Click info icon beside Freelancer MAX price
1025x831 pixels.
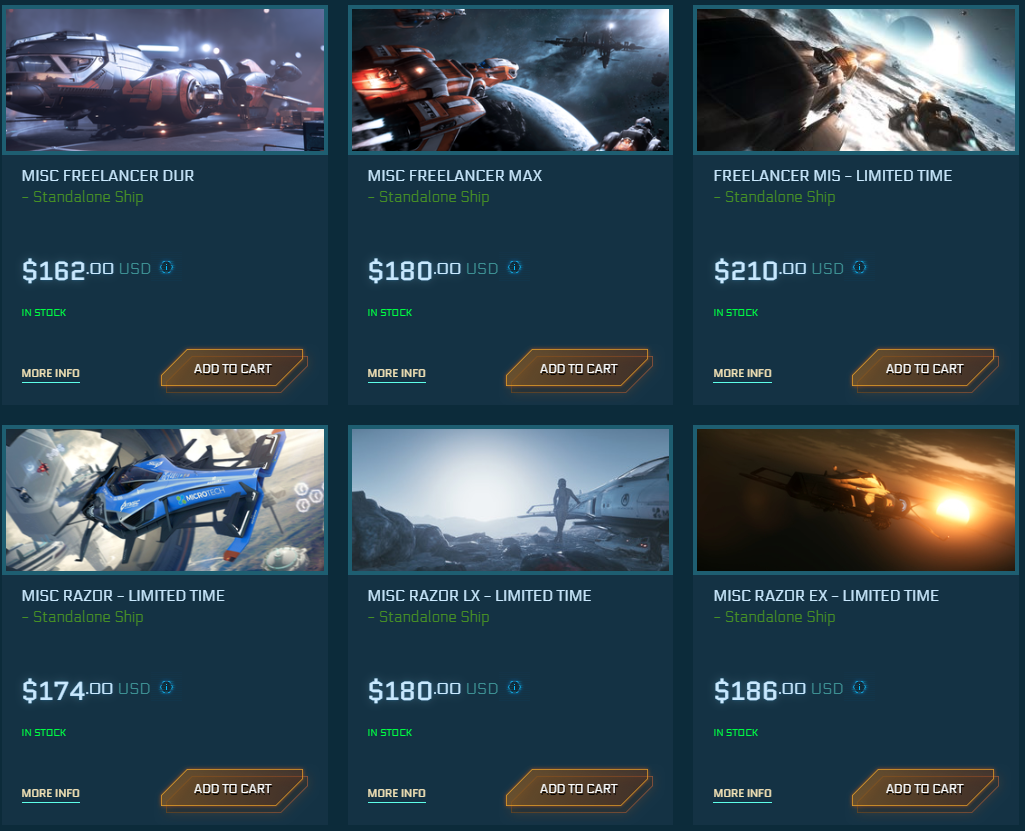514,267
